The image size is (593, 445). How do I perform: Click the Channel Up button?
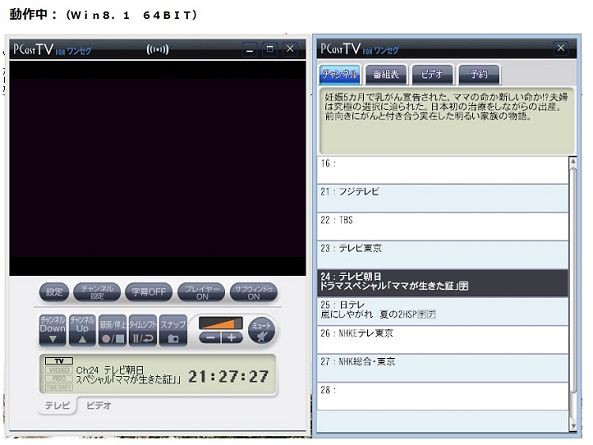point(82,330)
